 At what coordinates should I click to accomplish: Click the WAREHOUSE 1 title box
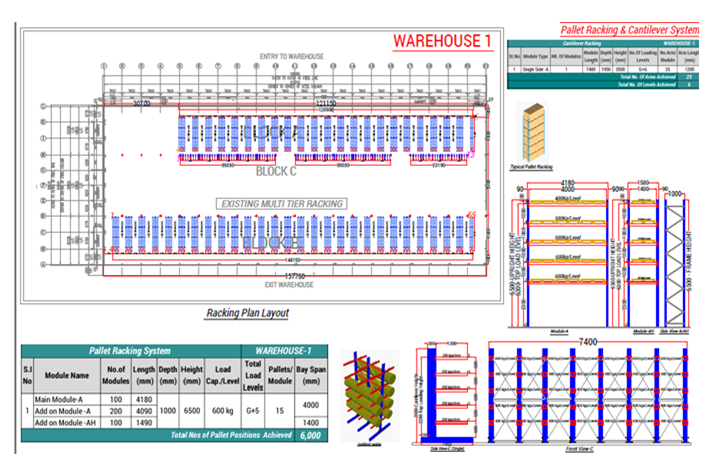click(442, 41)
